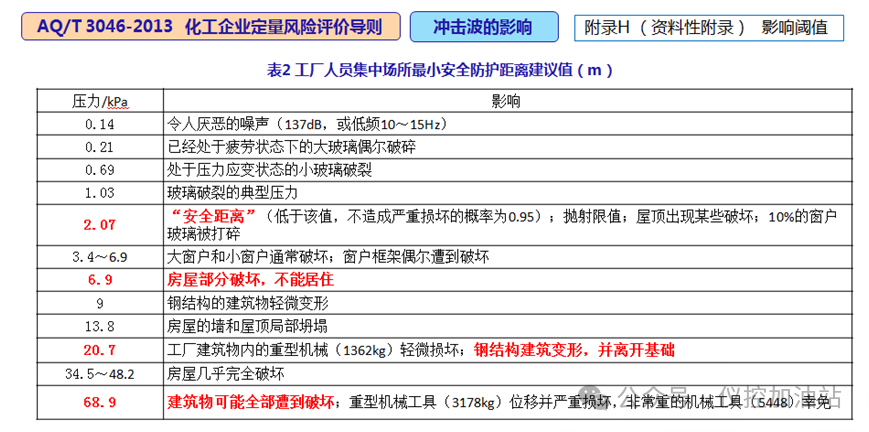This screenshot has width=869, height=432.
Task: Click the 冲击波的影响 blue box
Action: [x=484, y=27]
